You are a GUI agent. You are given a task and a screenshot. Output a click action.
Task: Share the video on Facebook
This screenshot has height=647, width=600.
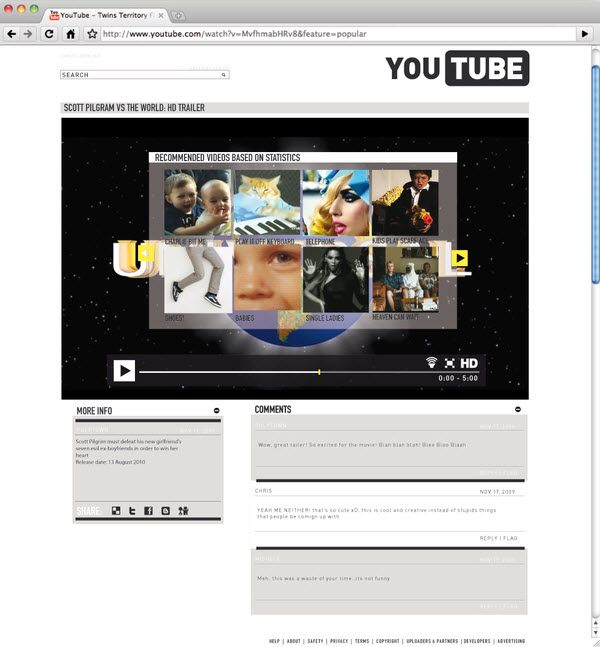tap(149, 511)
